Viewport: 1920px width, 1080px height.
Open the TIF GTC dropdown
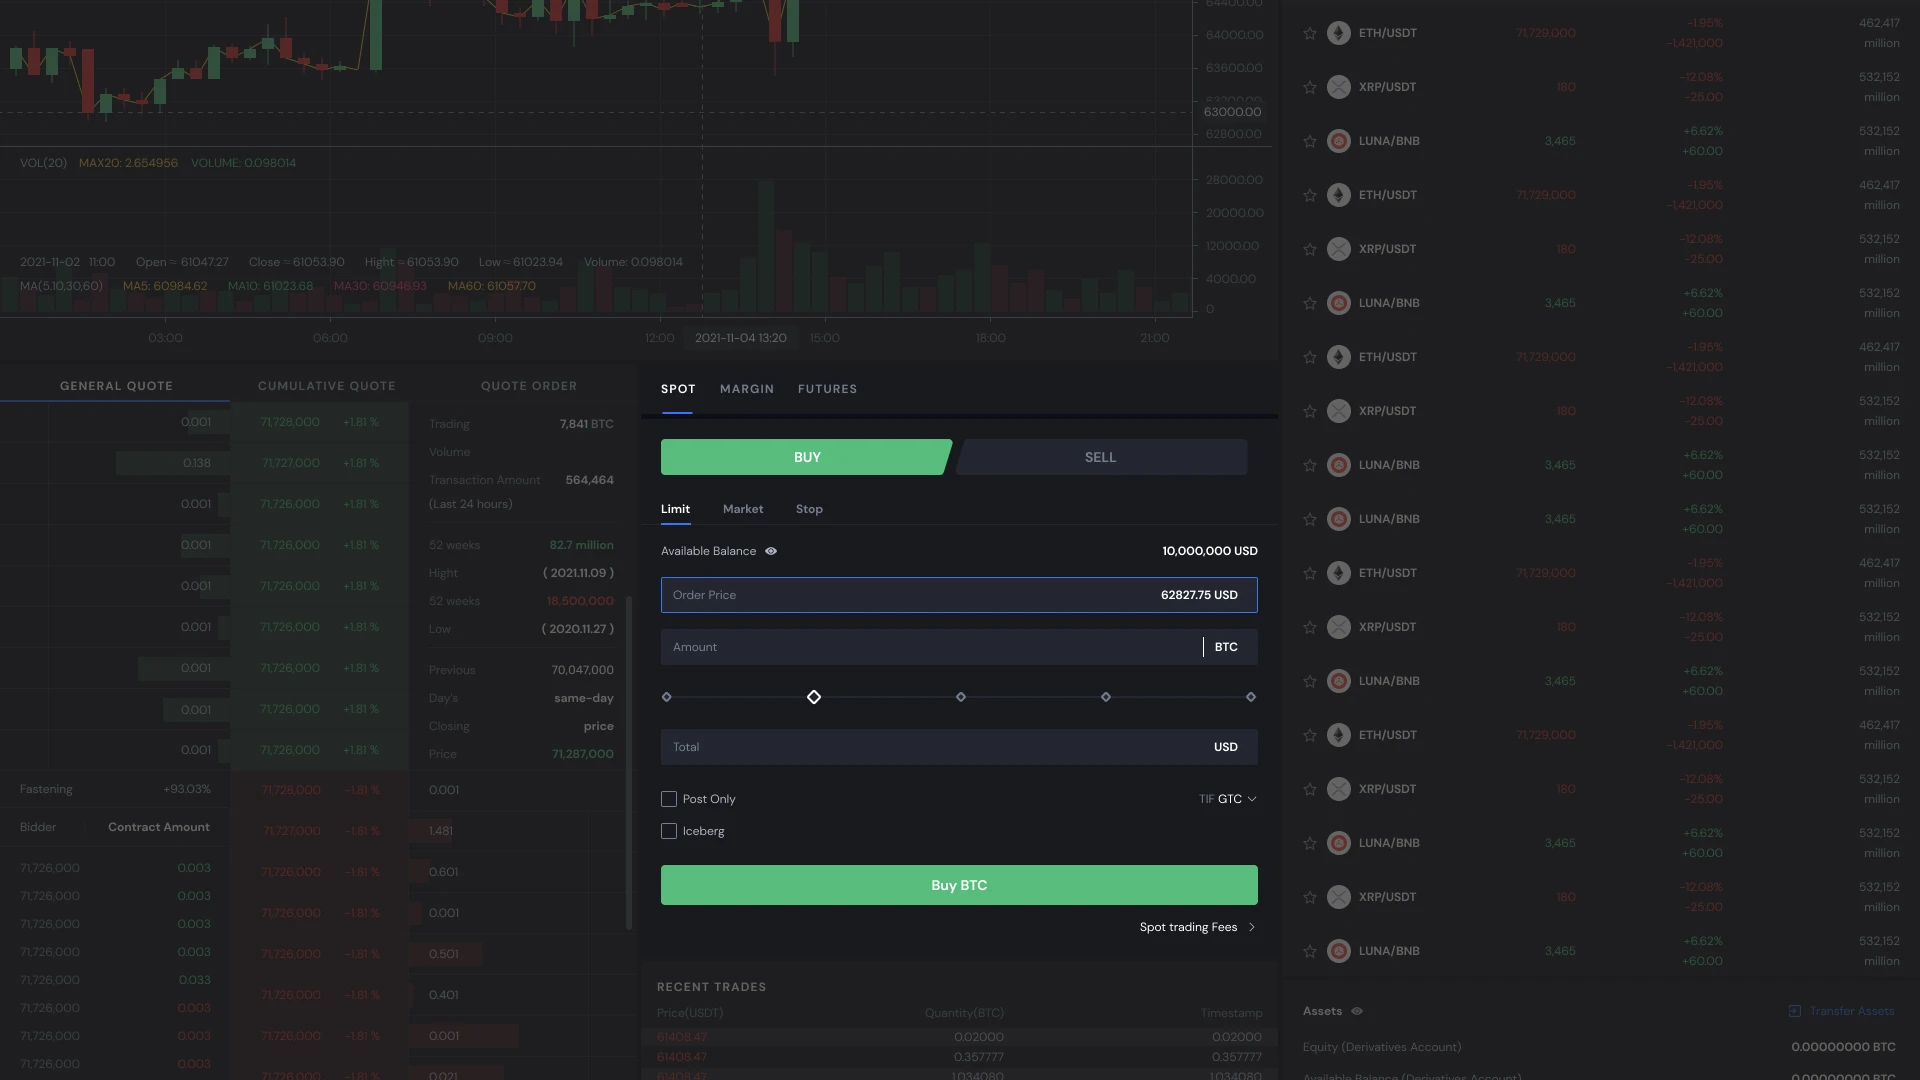pos(1229,799)
